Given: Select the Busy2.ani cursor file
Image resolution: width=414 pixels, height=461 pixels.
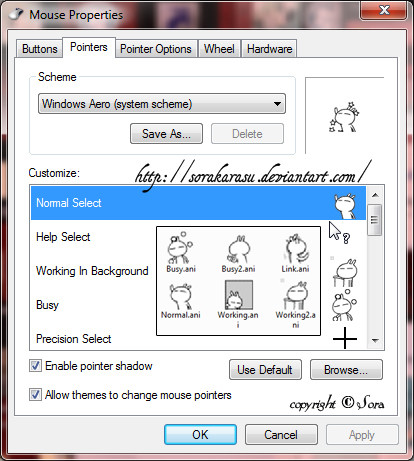Looking at the screenshot, I should (x=238, y=249).
